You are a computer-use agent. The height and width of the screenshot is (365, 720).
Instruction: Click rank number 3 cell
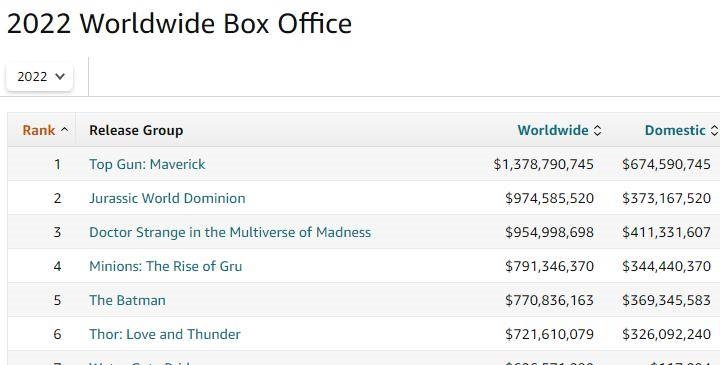tap(57, 232)
